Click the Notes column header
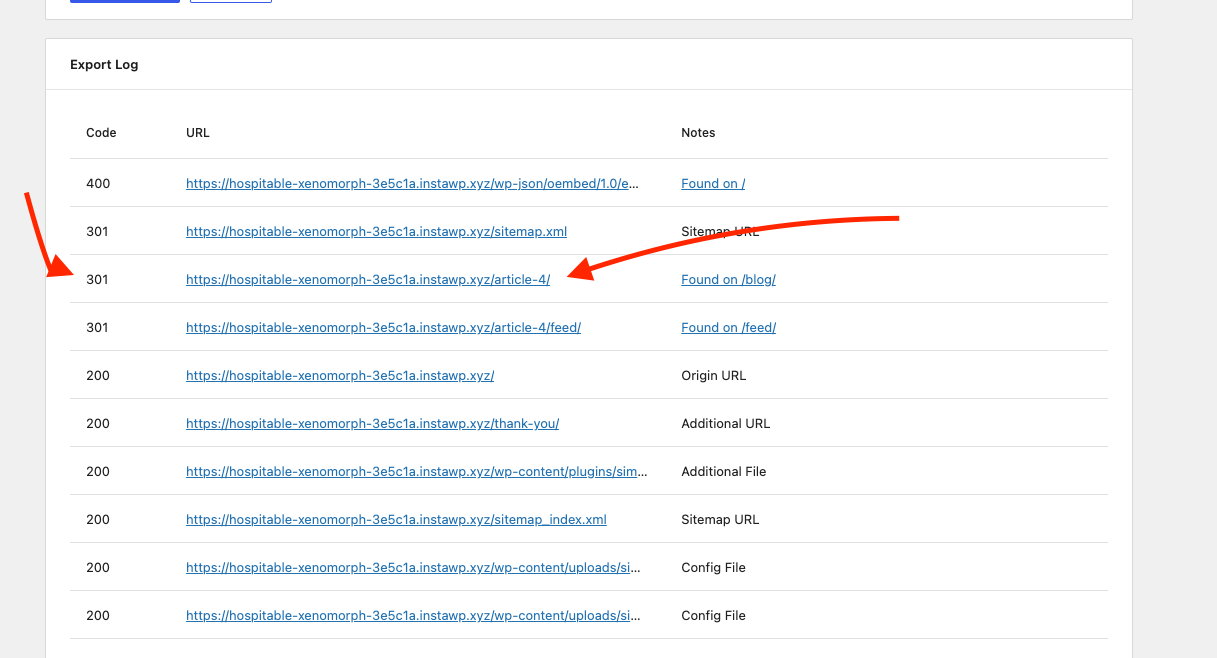Viewport: 1217px width, 658px height. (698, 132)
